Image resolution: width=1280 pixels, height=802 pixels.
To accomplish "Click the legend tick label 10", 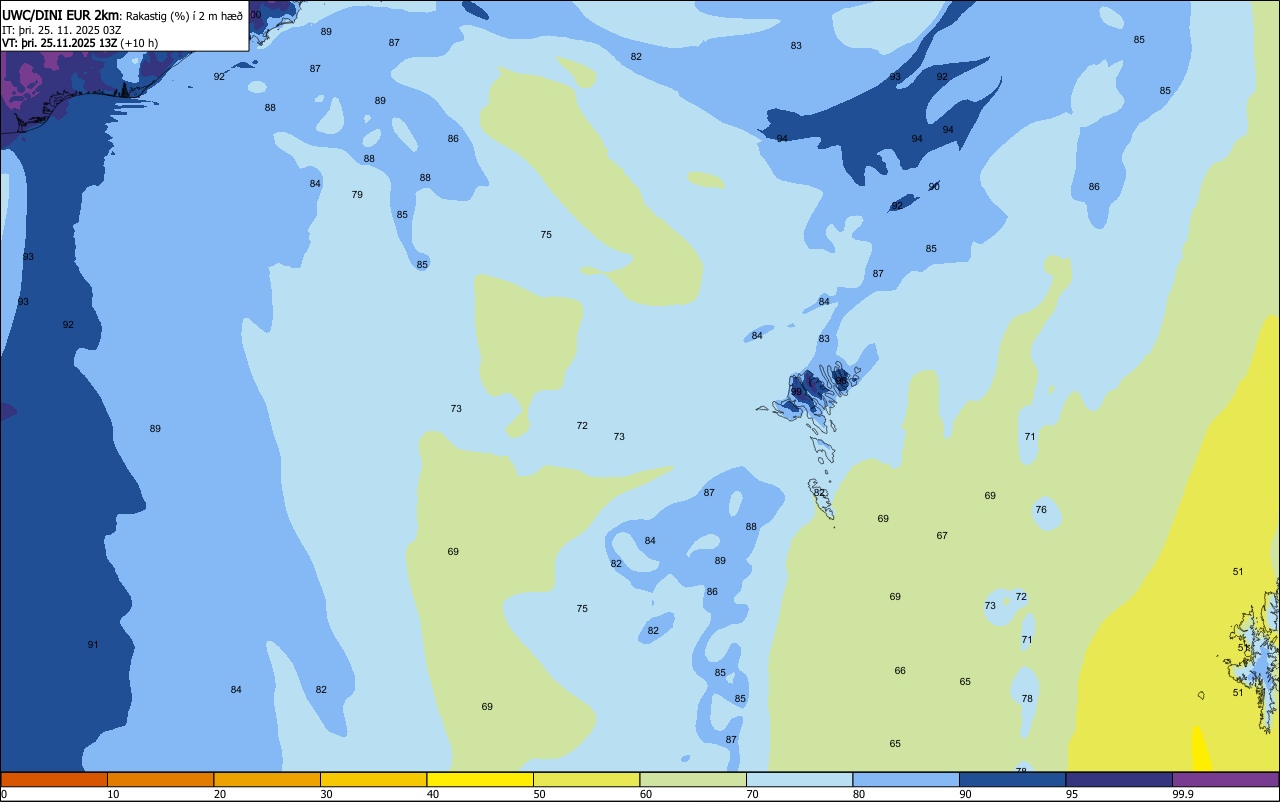I will click(113, 794).
